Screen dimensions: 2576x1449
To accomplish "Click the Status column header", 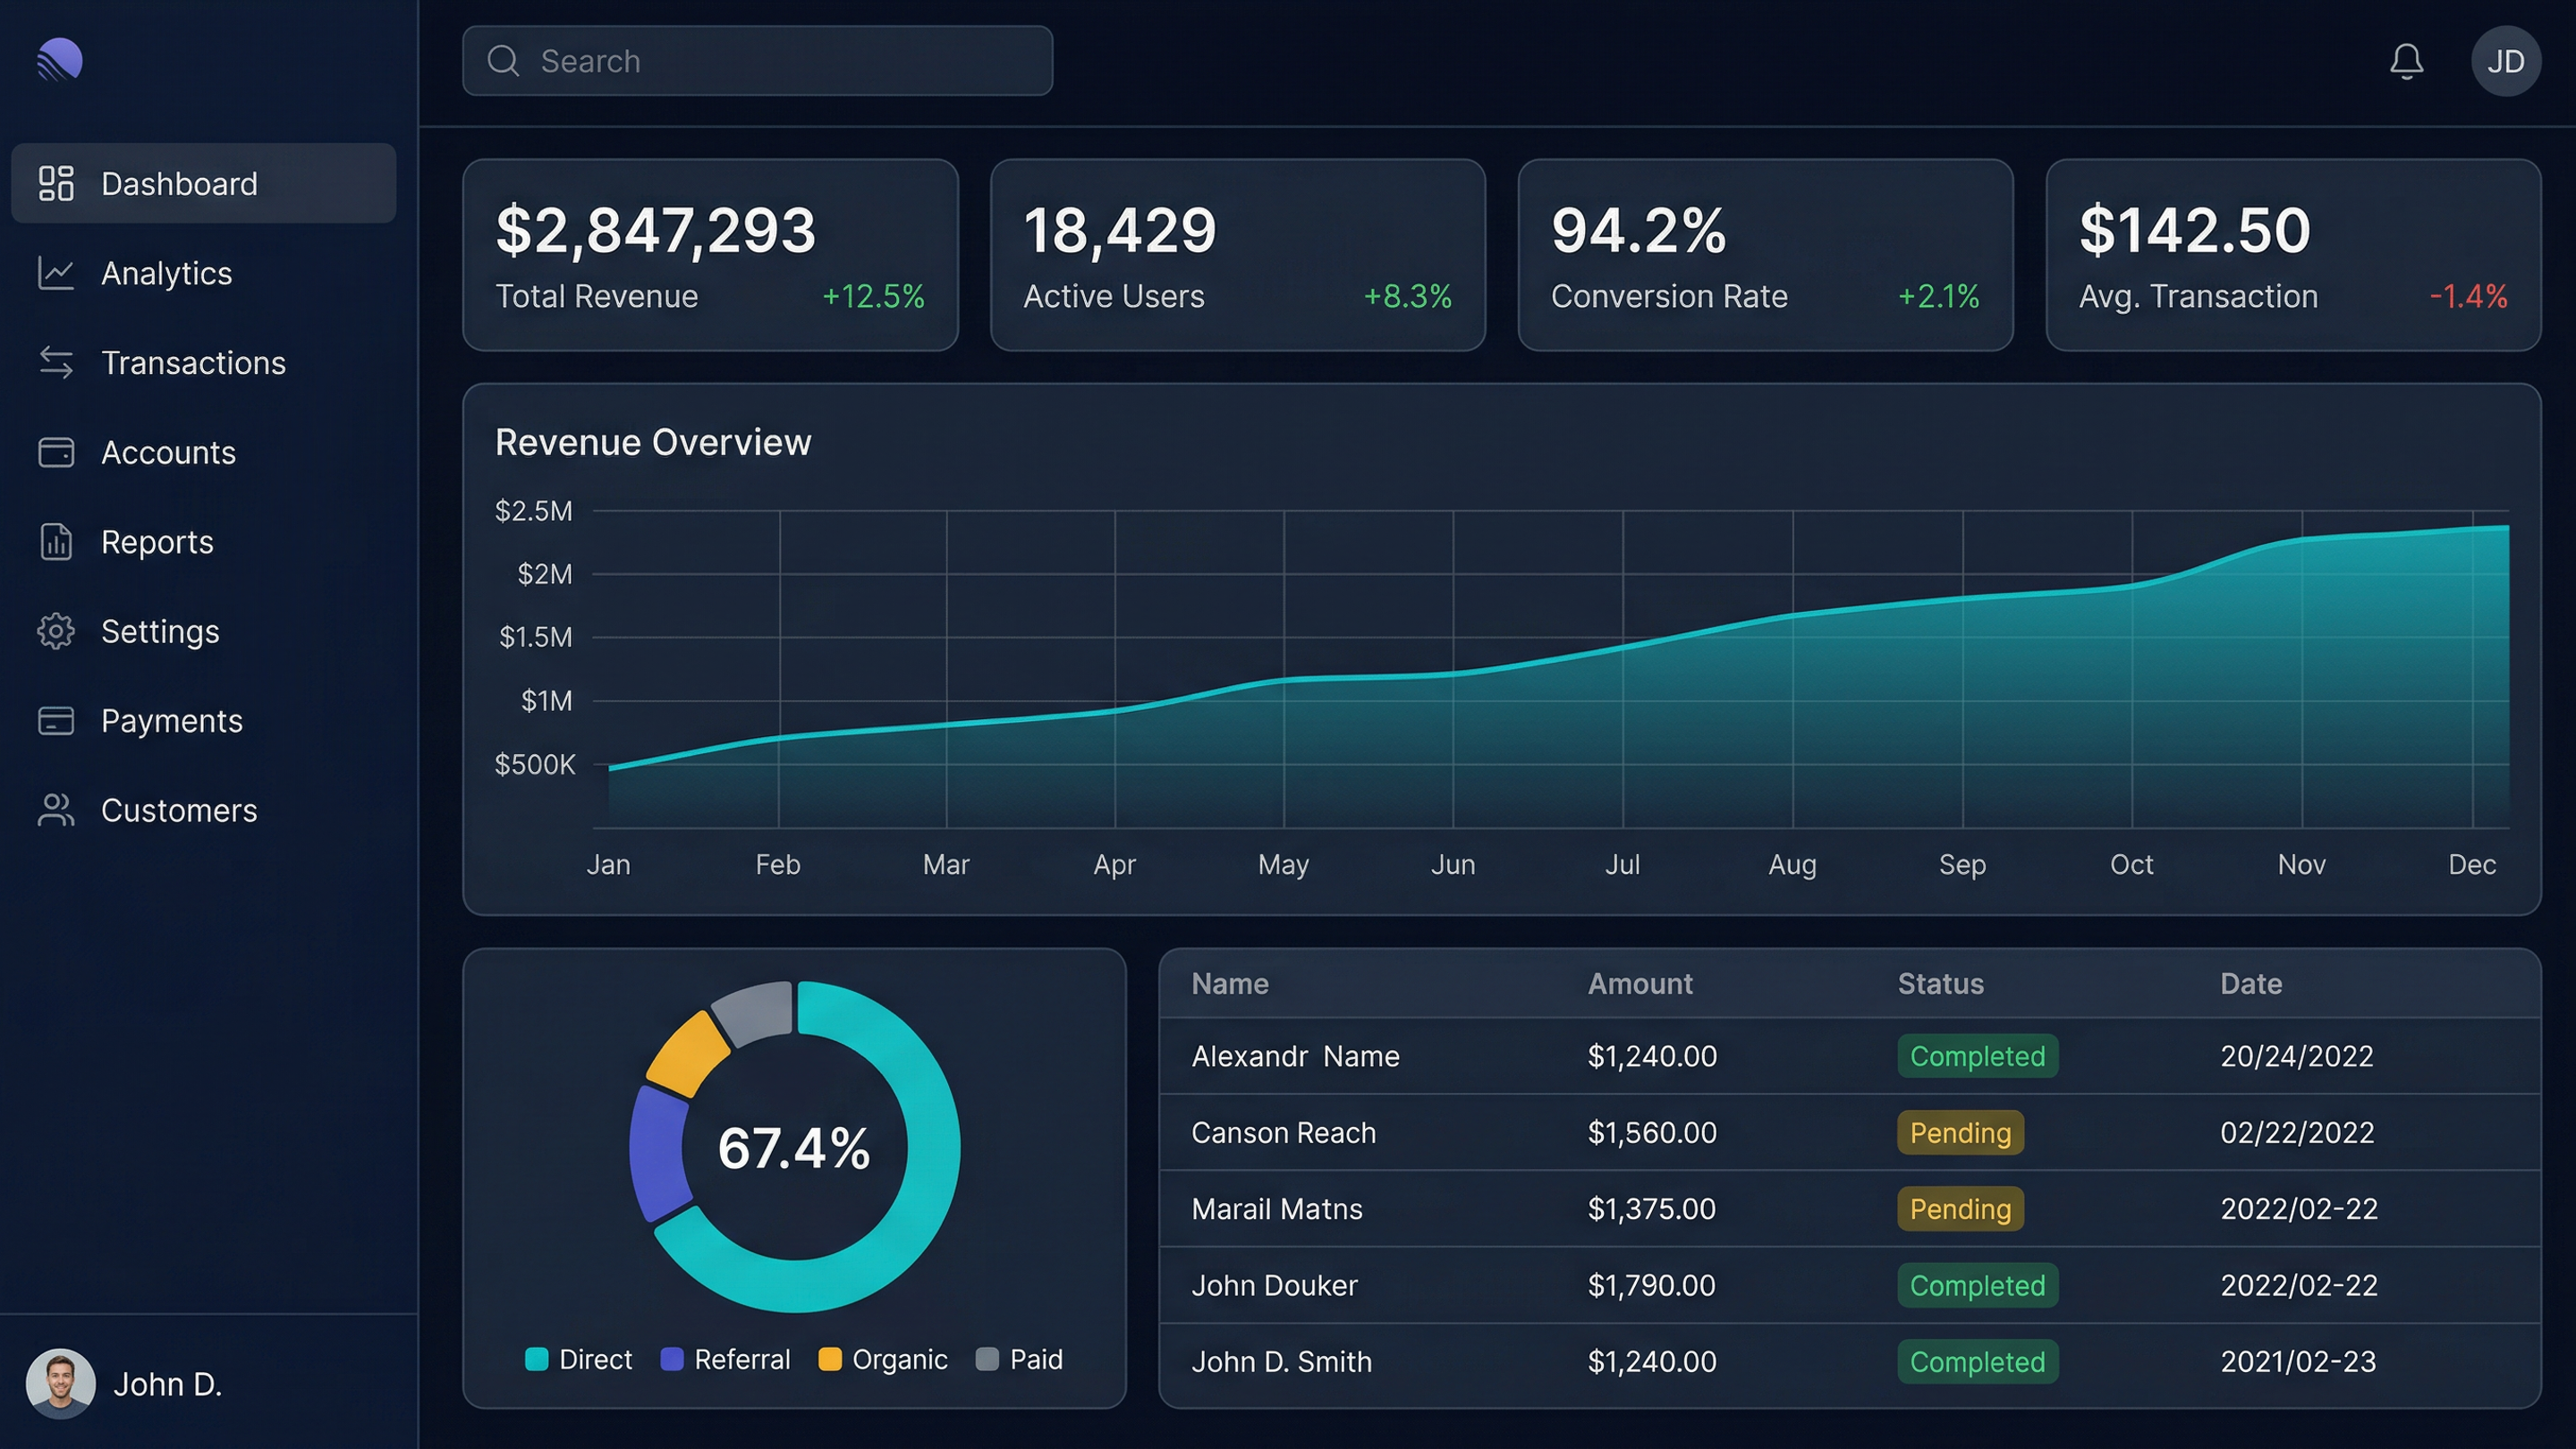I will [1940, 984].
